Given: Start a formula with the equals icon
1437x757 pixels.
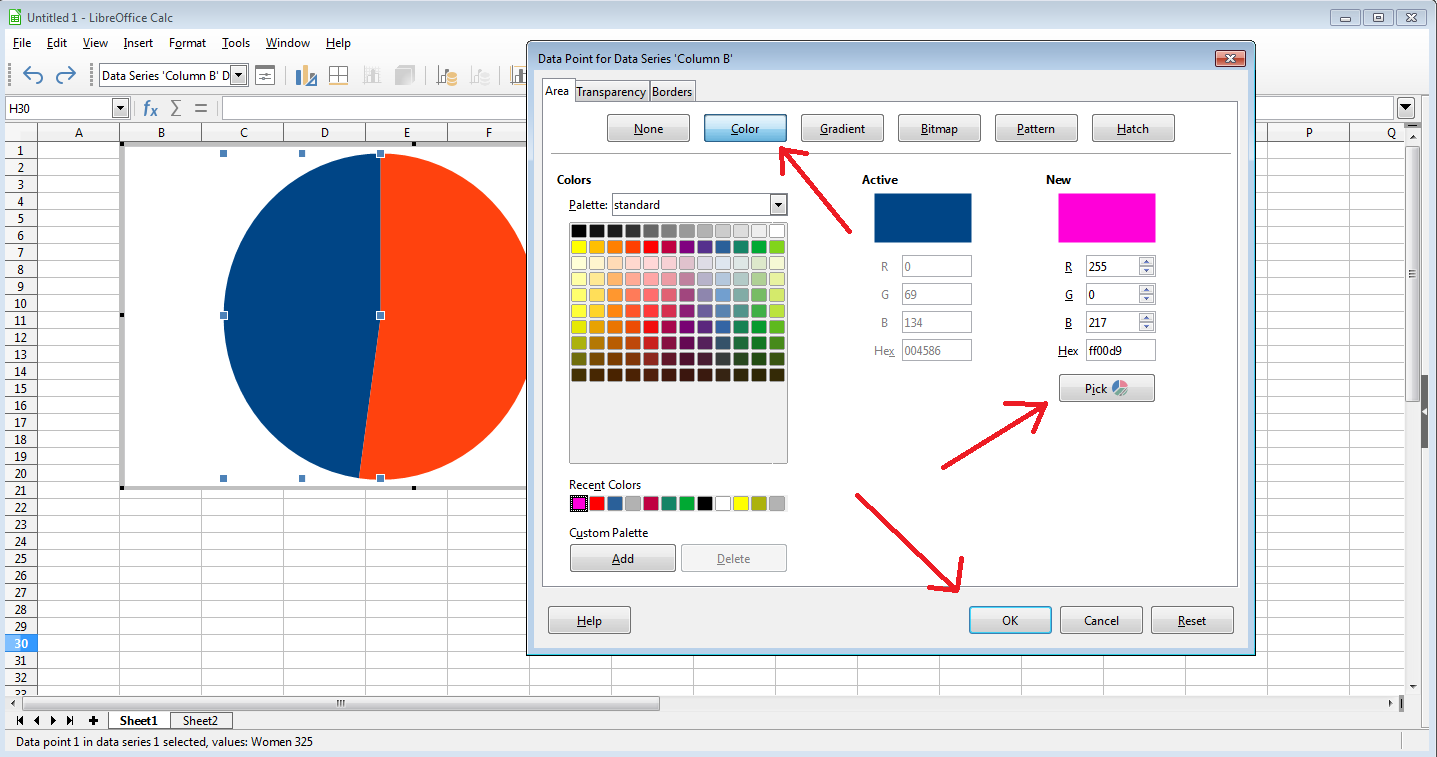Looking at the screenshot, I should (201, 108).
